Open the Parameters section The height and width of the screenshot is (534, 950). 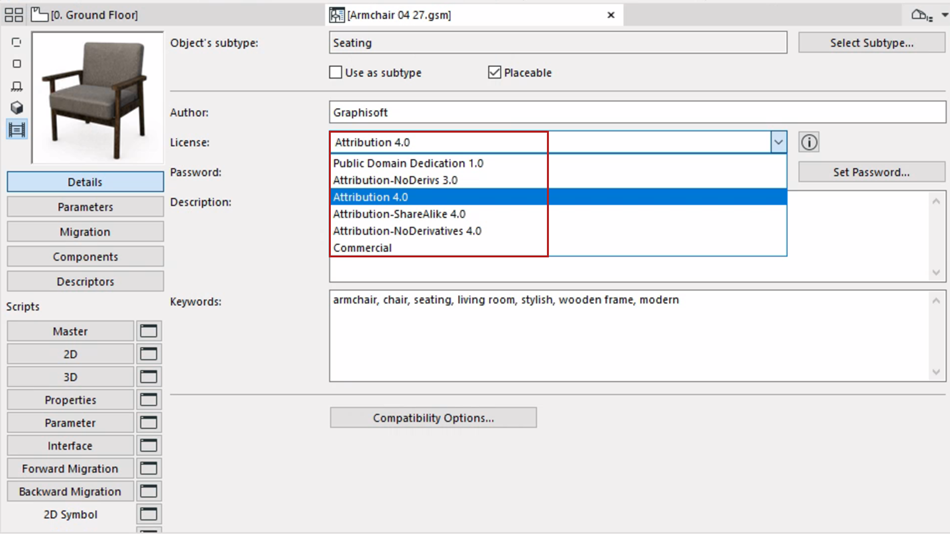(85, 207)
